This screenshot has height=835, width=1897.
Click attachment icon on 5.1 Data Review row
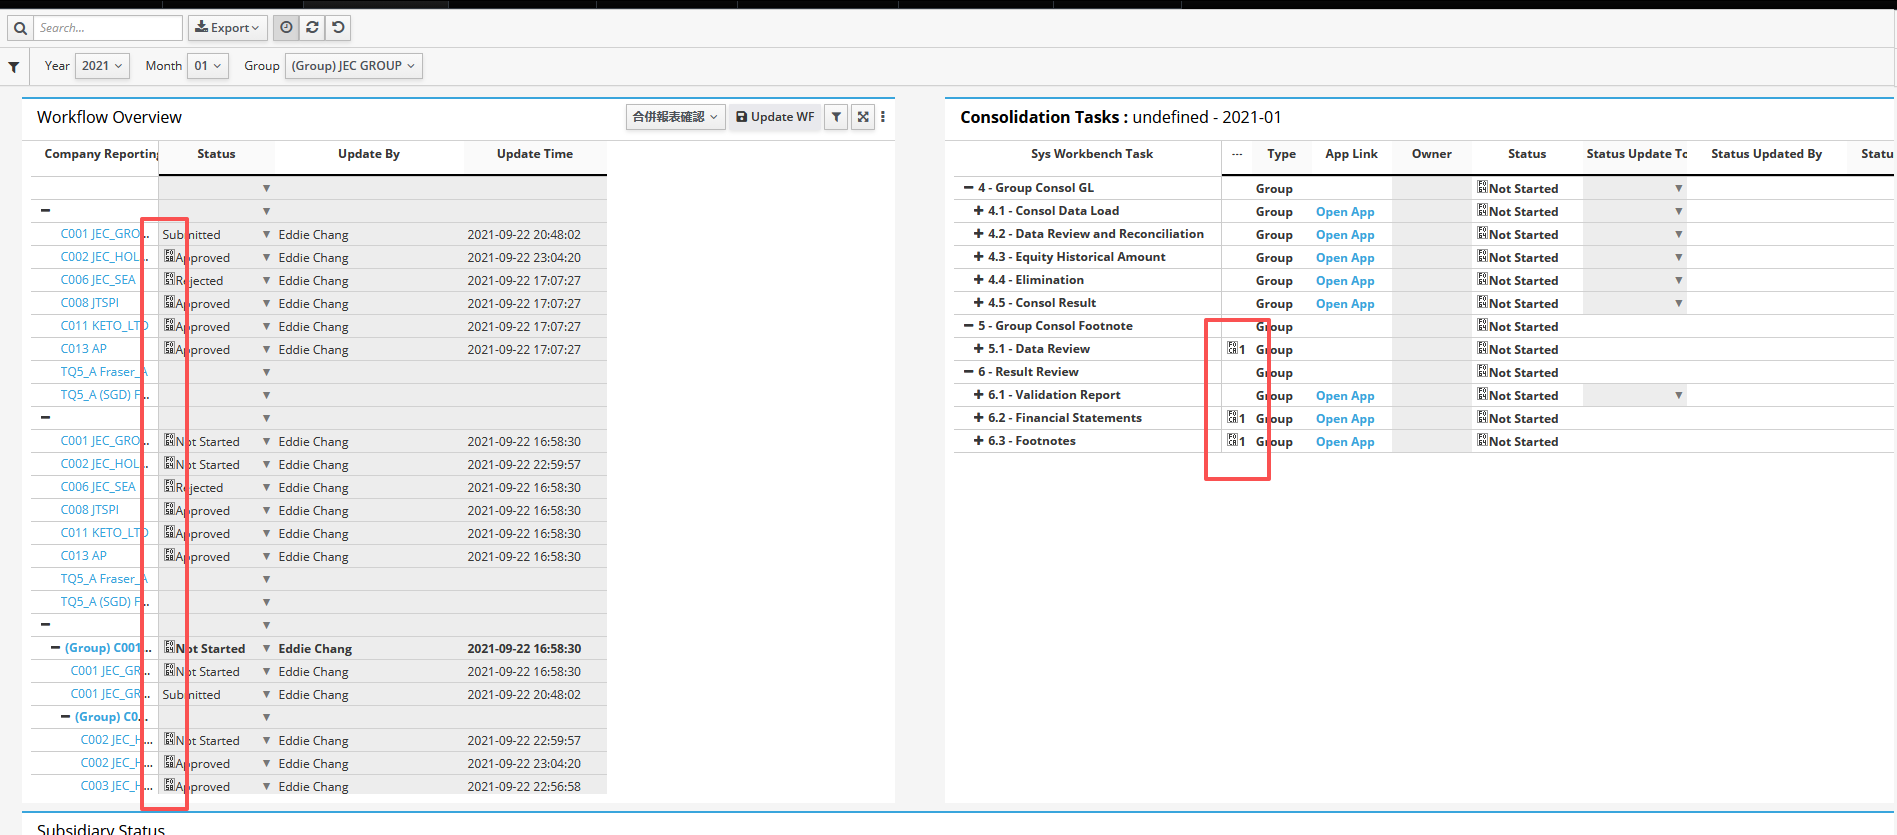tap(1234, 349)
